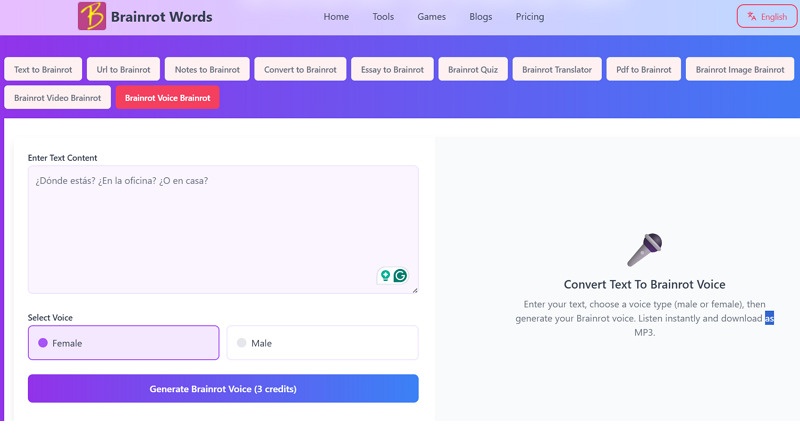The width and height of the screenshot is (800, 438).
Task: Click the text area resize handle corner
Action: click(x=415, y=290)
